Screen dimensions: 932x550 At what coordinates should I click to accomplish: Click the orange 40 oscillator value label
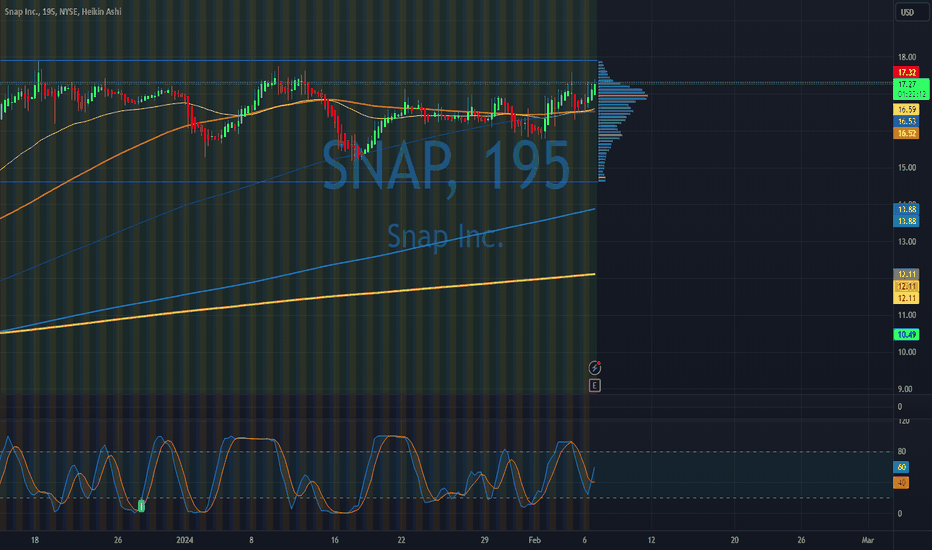[901, 483]
